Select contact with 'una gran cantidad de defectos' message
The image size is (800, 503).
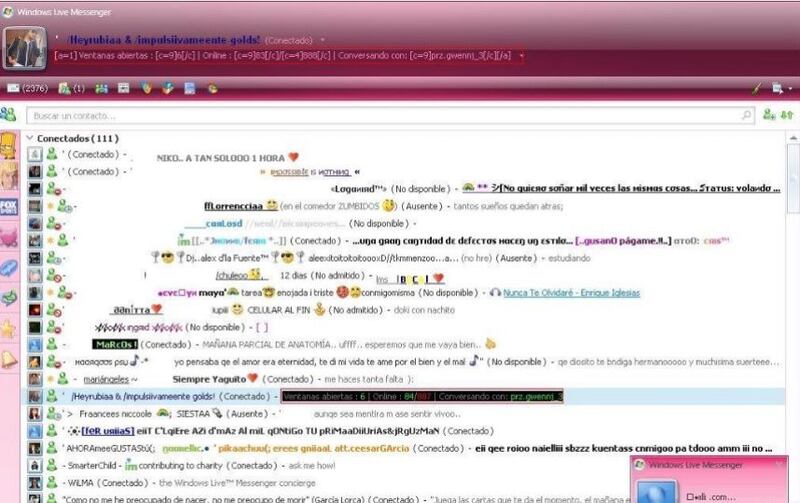406,241
